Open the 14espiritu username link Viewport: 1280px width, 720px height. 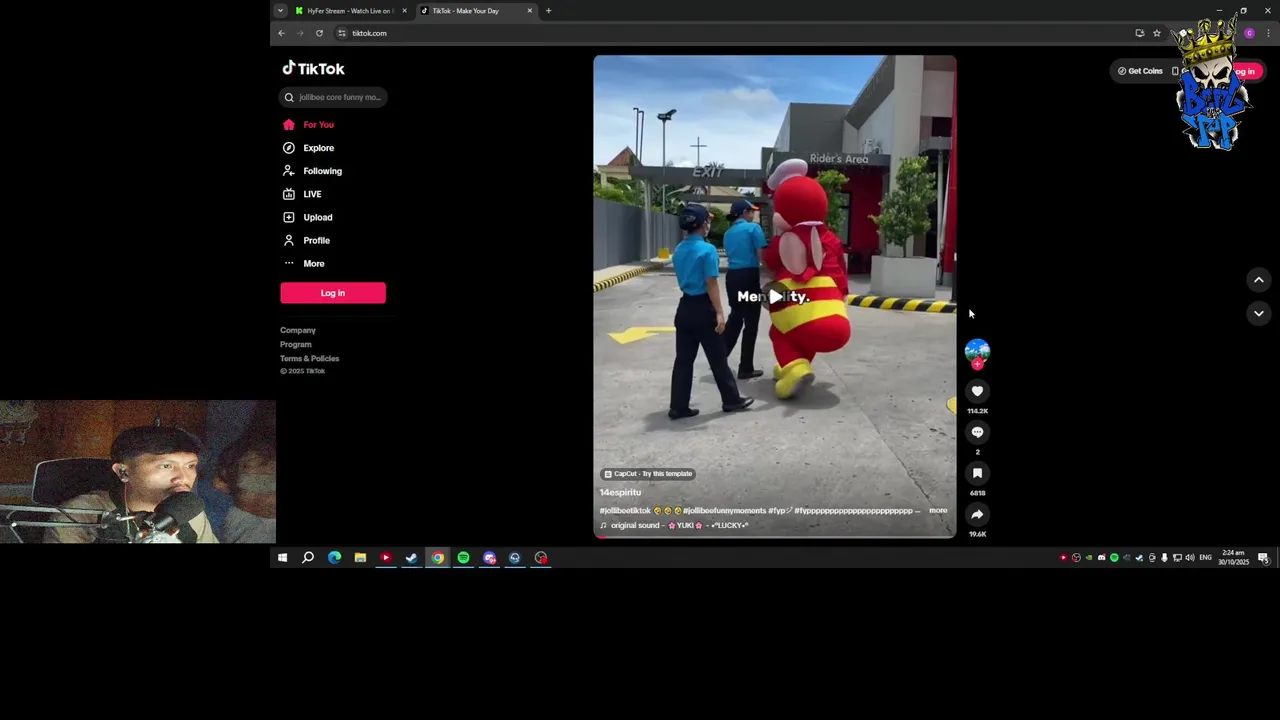pos(620,492)
